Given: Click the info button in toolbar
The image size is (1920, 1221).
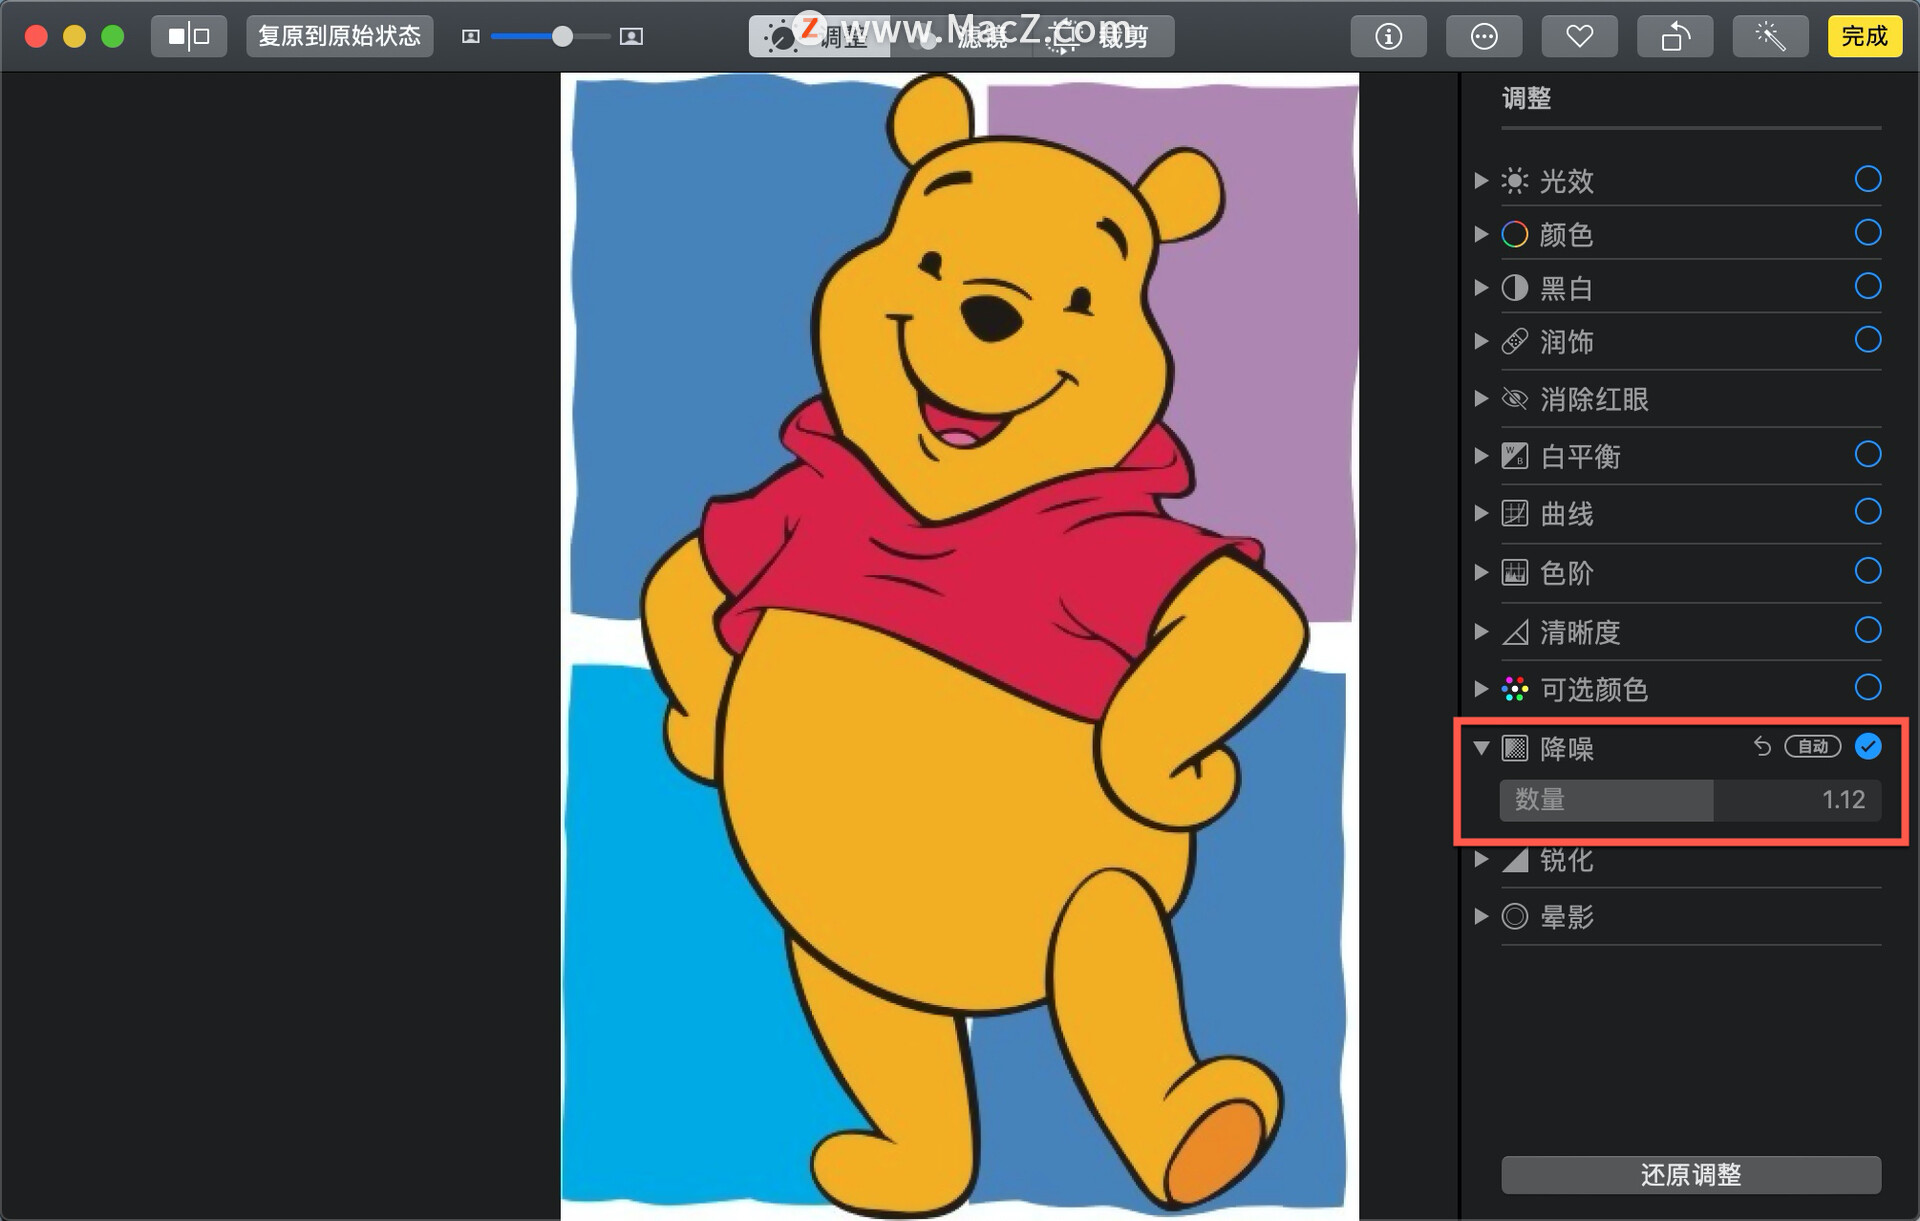Looking at the screenshot, I should coord(1388,37).
